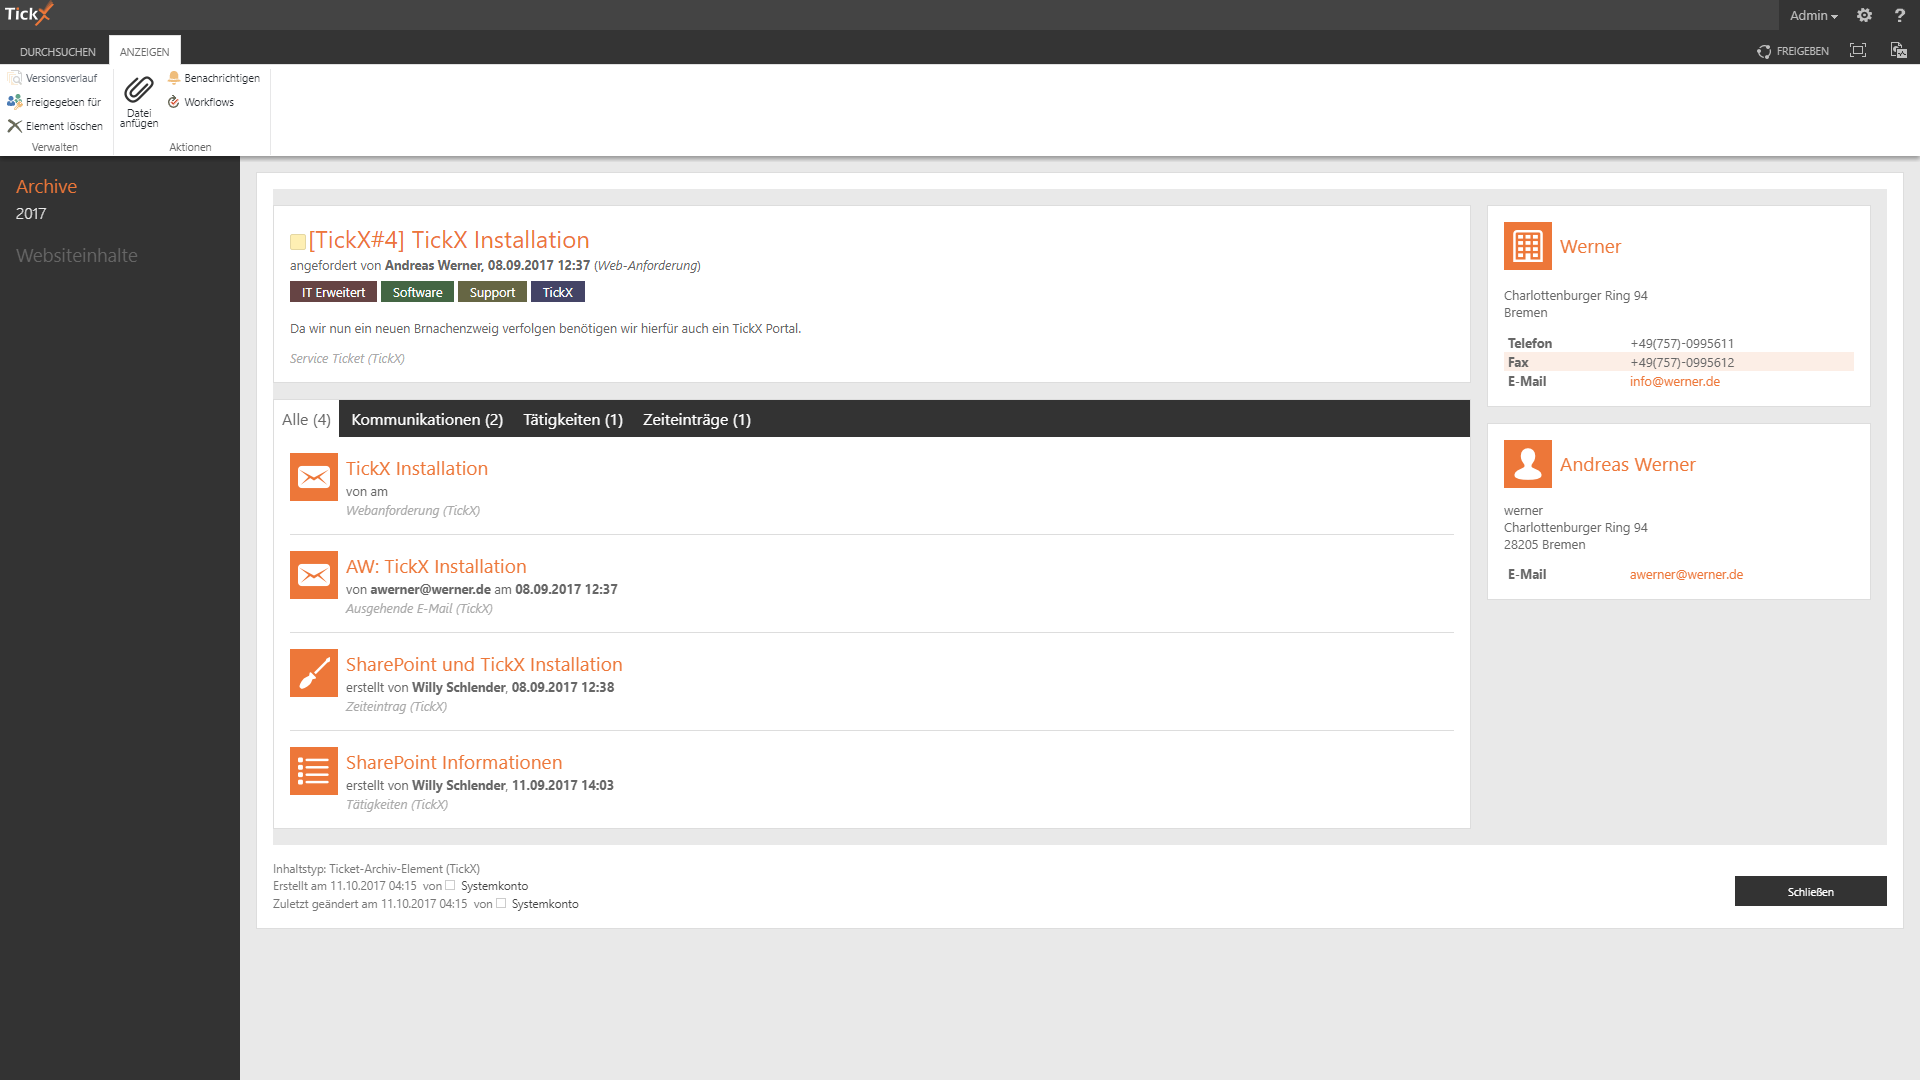Click the Fax number +49(757)-0995612

pos(1682,362)
